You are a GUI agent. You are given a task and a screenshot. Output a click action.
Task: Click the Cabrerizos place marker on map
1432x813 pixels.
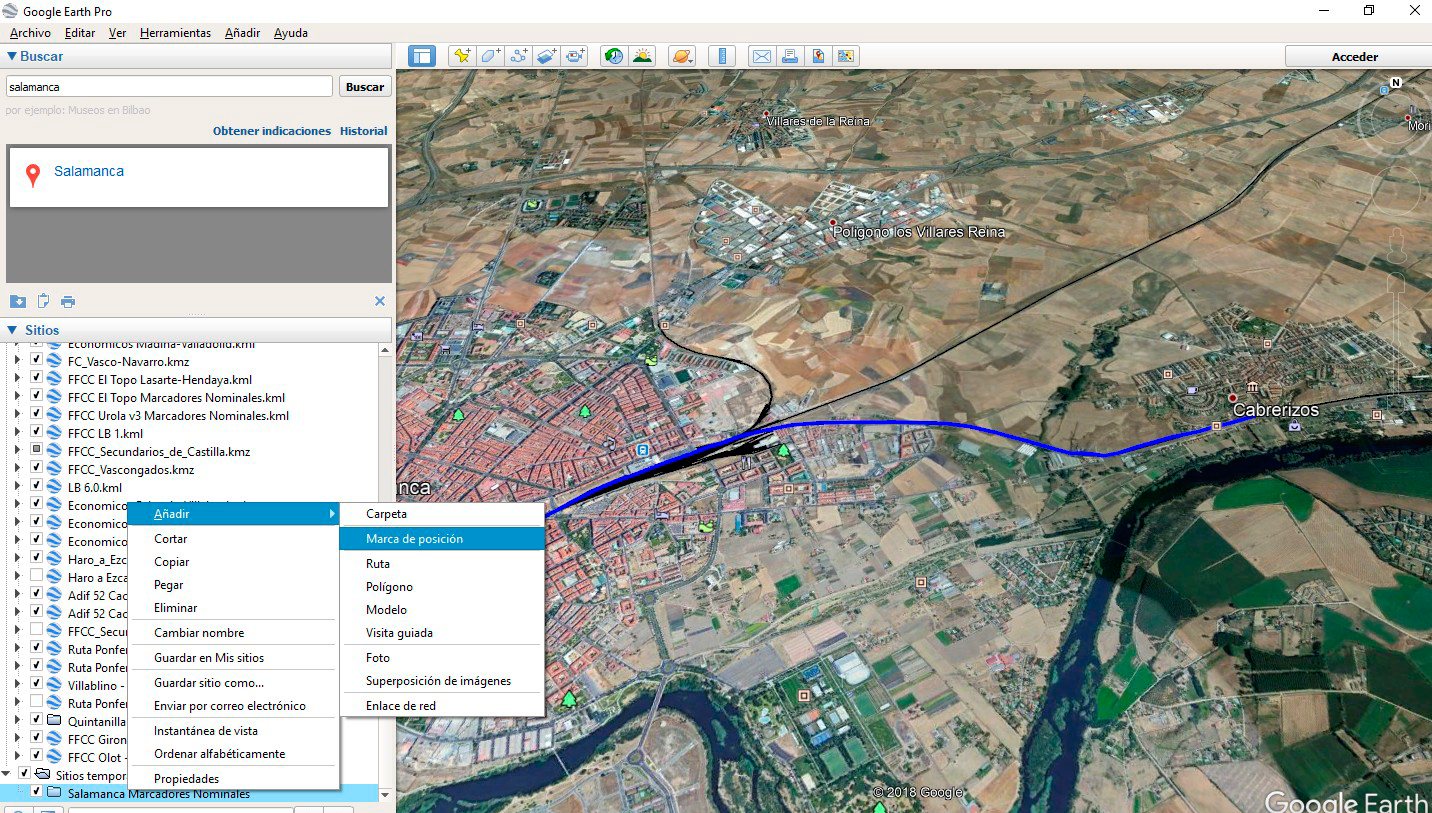point(1233,398)
